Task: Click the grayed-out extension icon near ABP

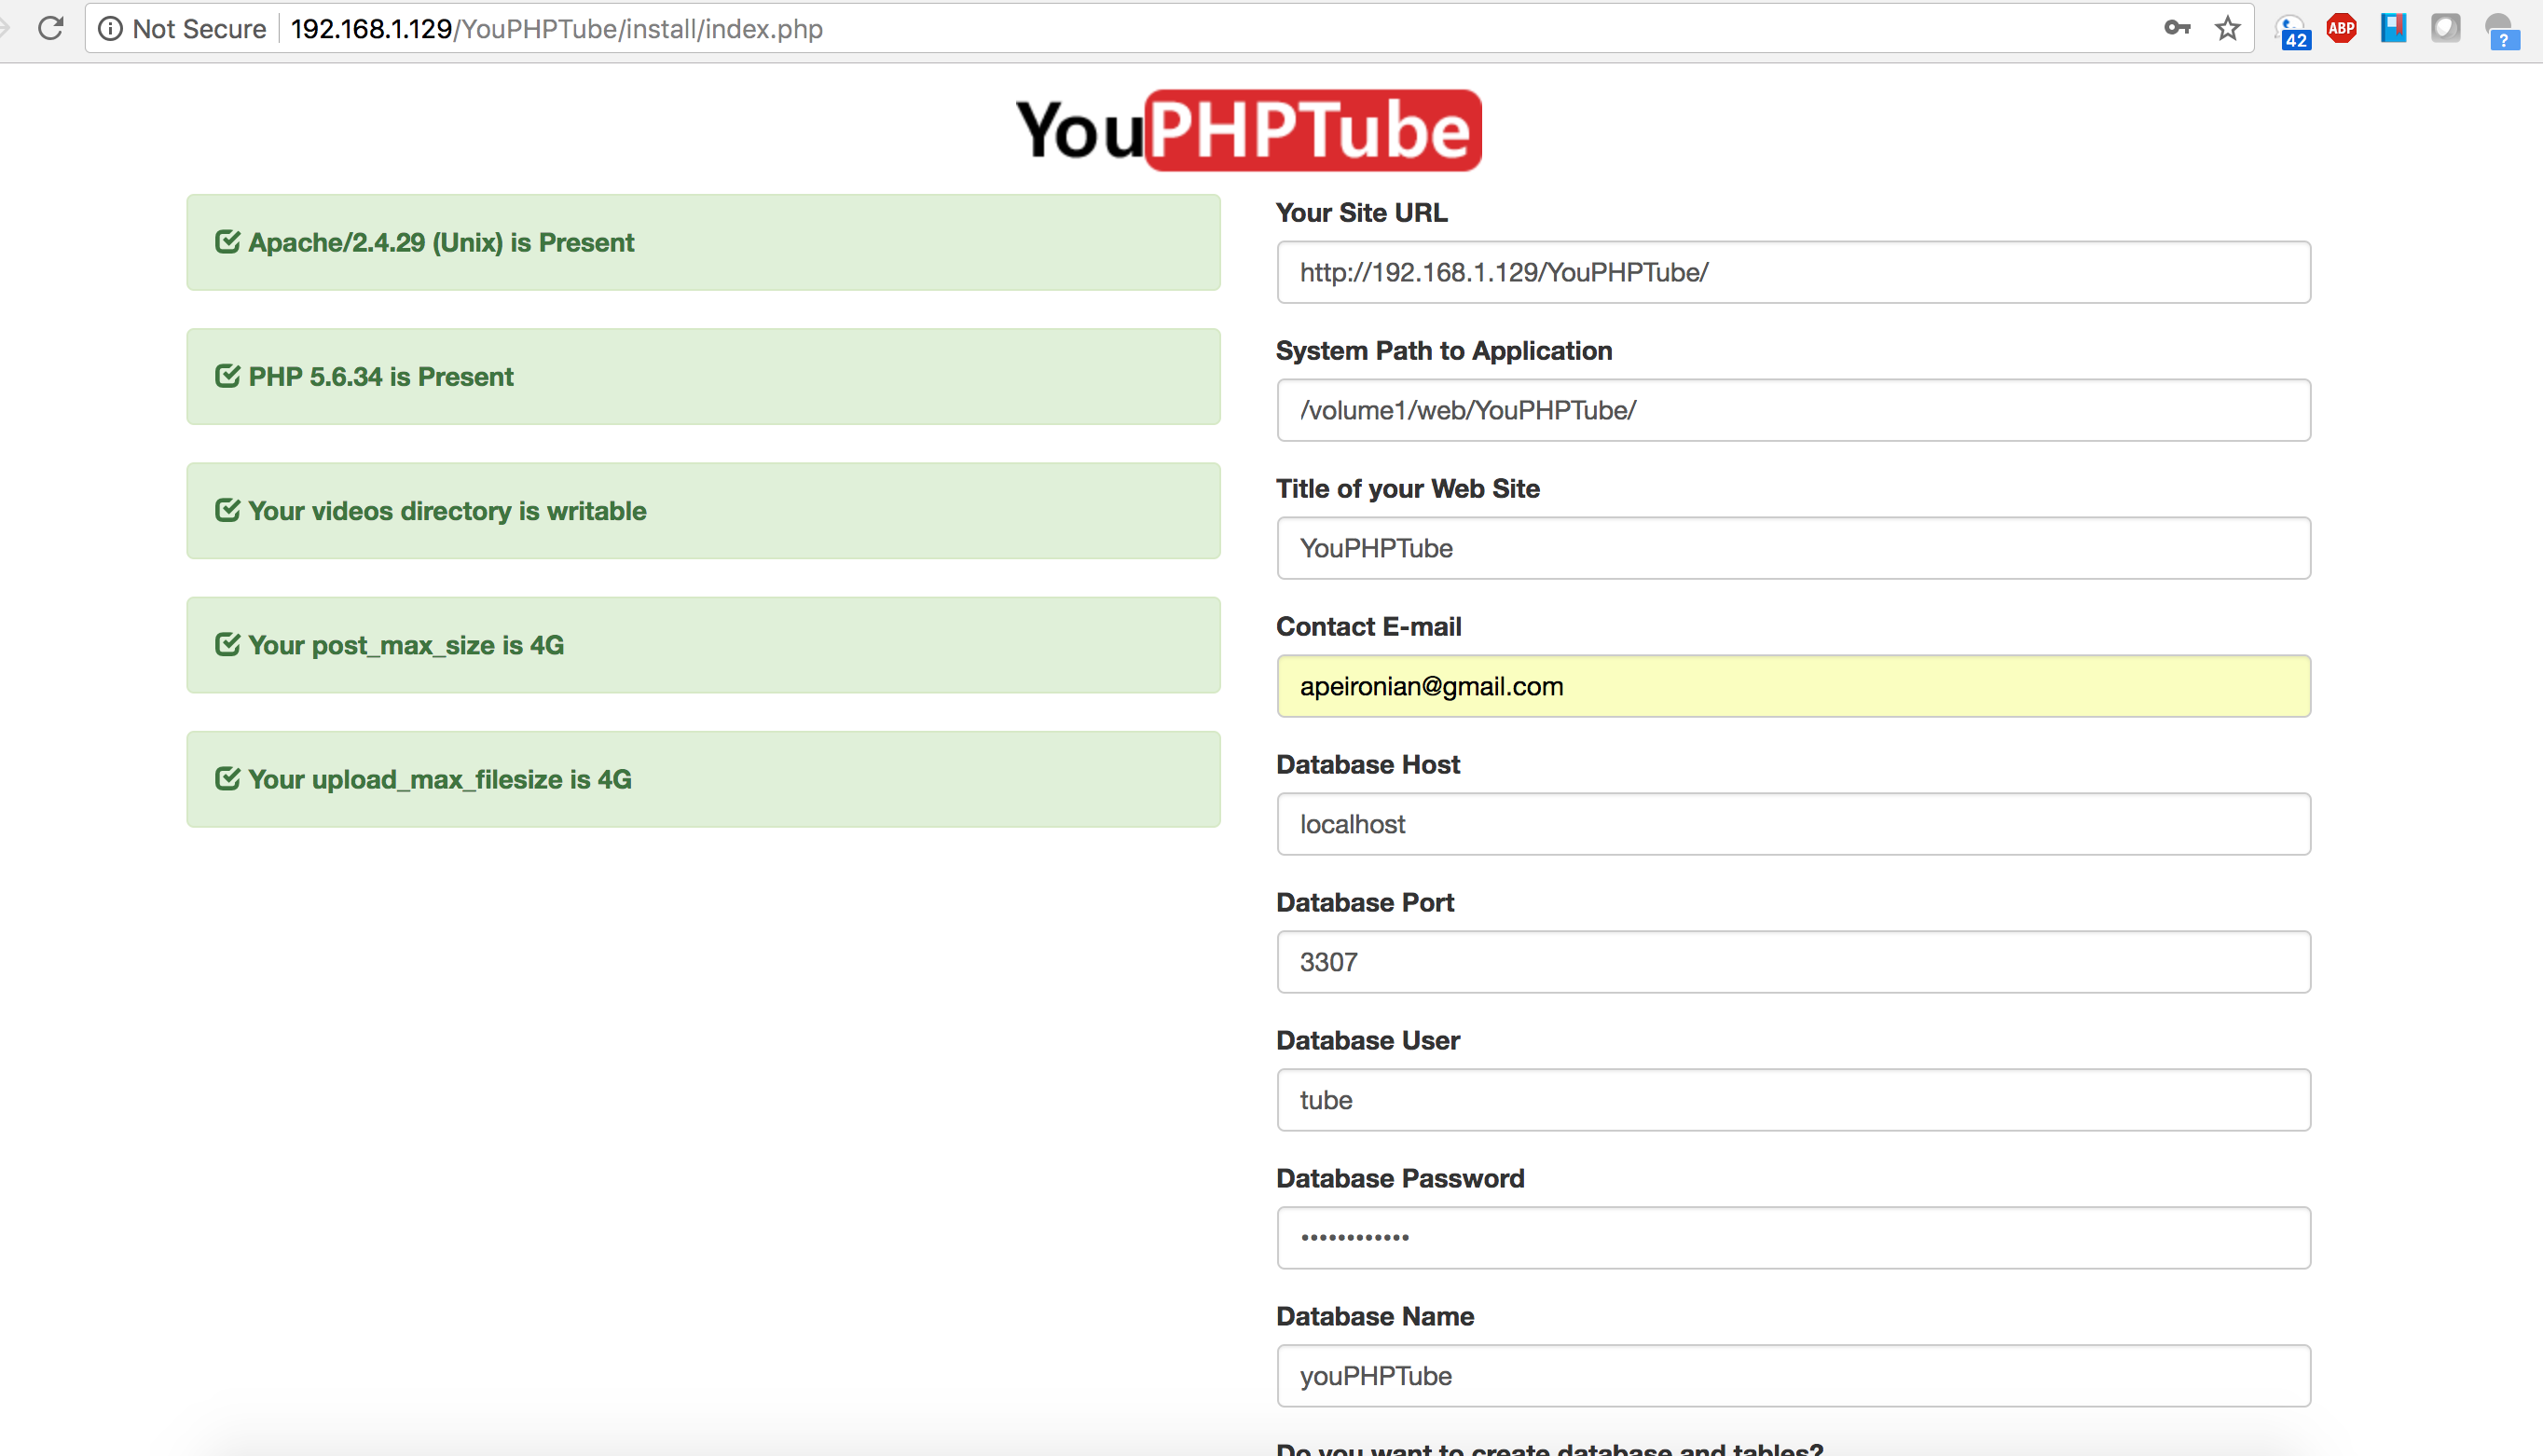Action: [x=2445, y=28]
